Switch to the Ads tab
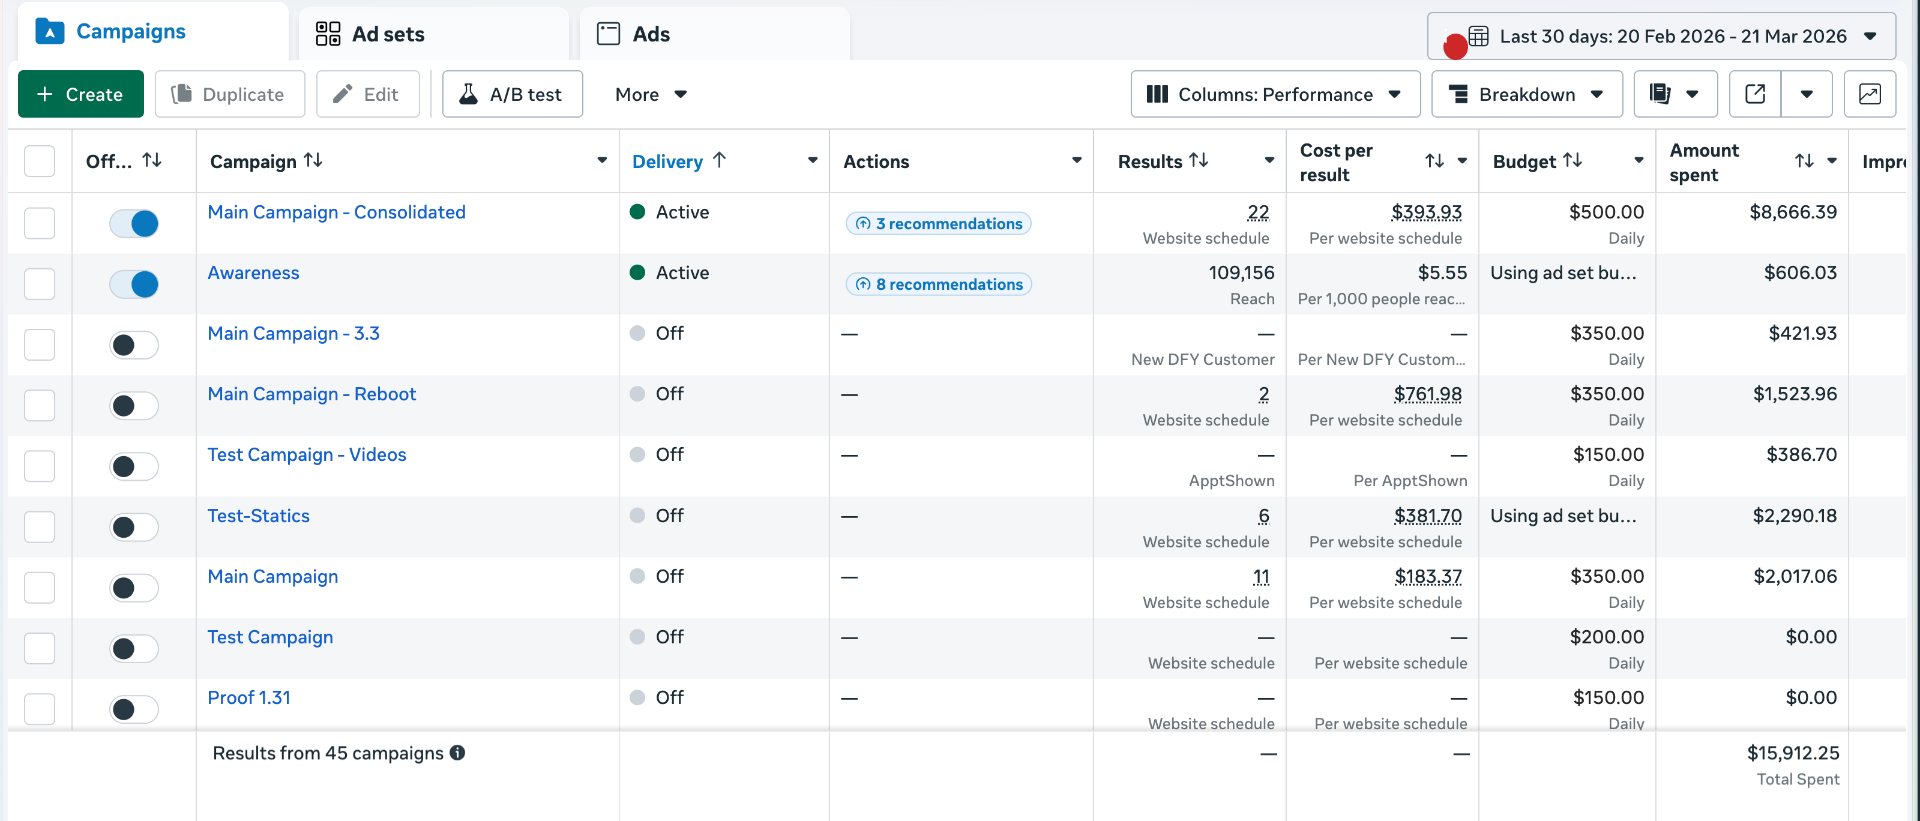The width and height of the screenshot is (1920, 821). (x=715, y=34)
